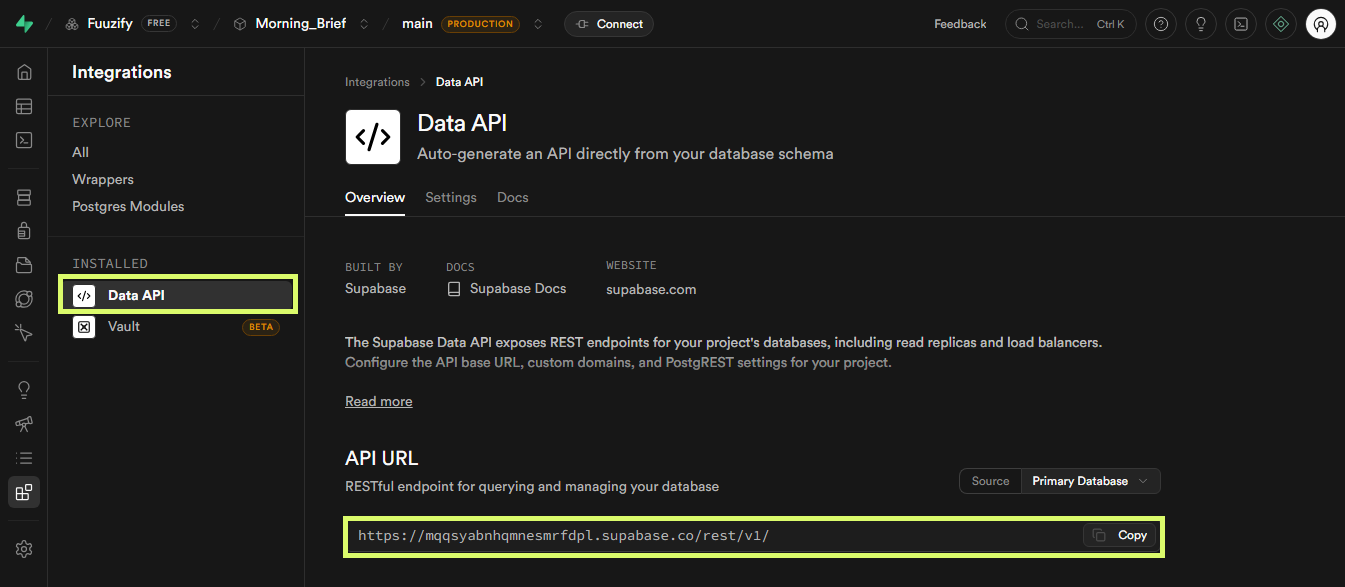The height and width of the screenshot is (587, 1345).
Task: Click the Supabase text under Built By
Action: pyautogui.click(x=375, y=289)
